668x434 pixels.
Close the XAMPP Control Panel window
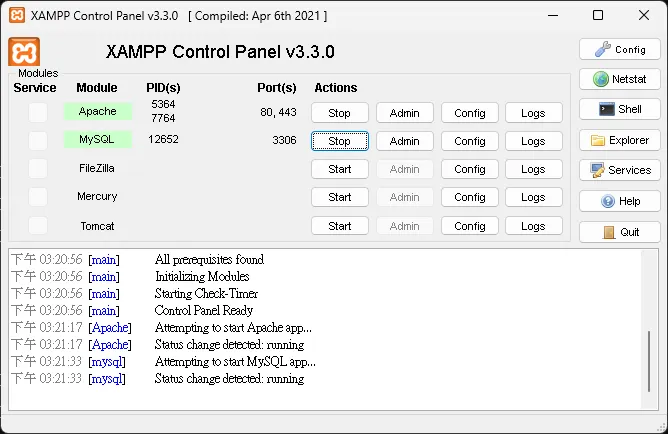644,15
